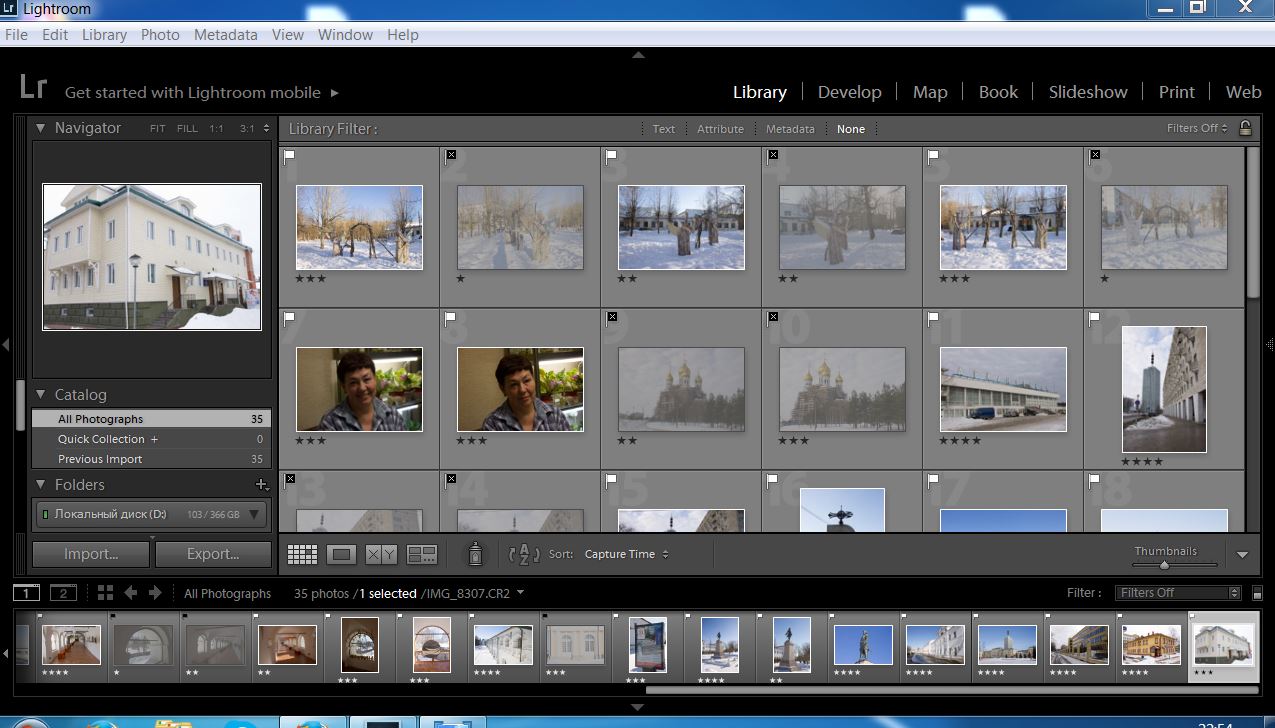Toggle the flag on the first grid photo
The width and height of the screenshot is (1275, 728).
(289, 156)
